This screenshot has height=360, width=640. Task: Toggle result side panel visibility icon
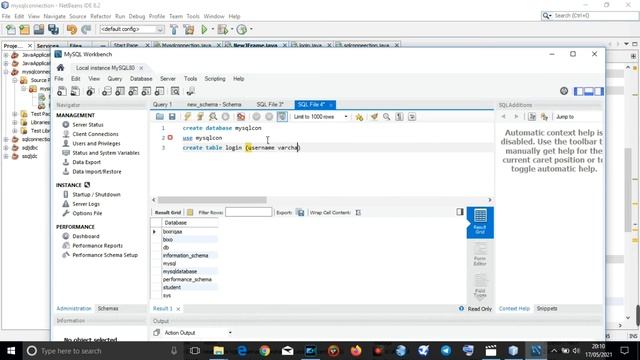[x=460, y=212]
